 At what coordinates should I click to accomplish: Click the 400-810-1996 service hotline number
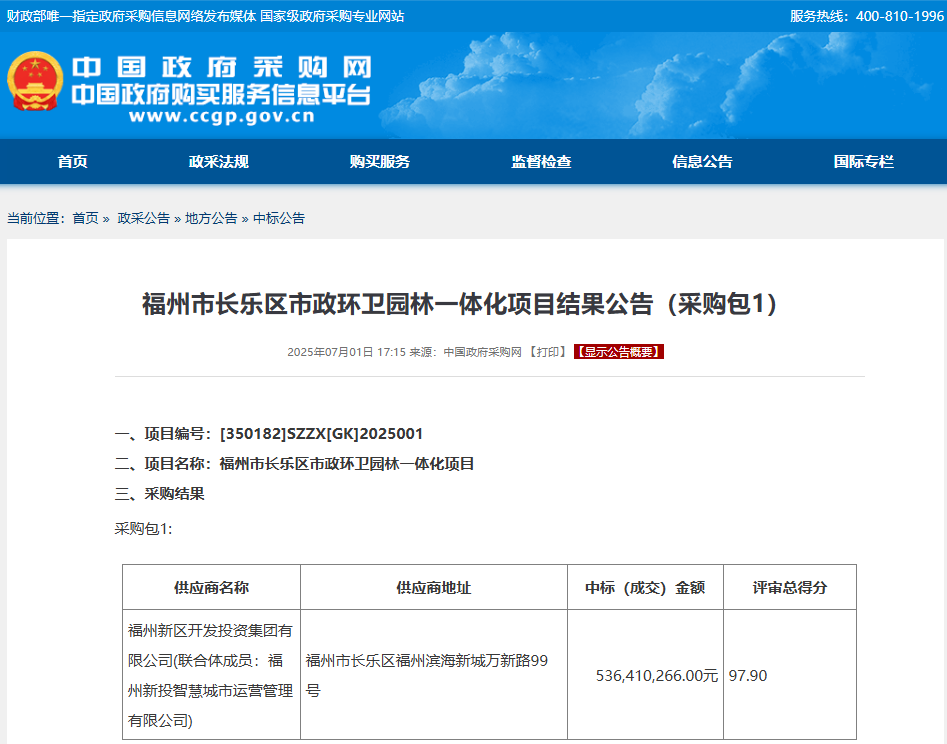(x=899, y=16)
